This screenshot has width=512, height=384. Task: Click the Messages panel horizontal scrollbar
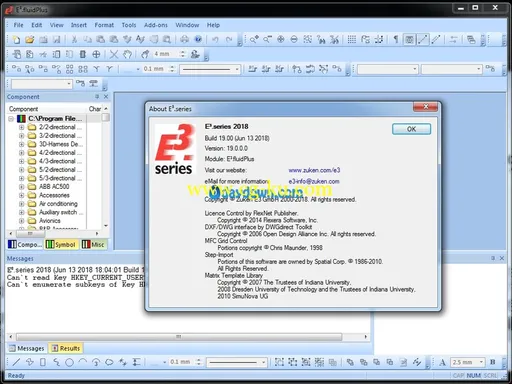[188, 337]
